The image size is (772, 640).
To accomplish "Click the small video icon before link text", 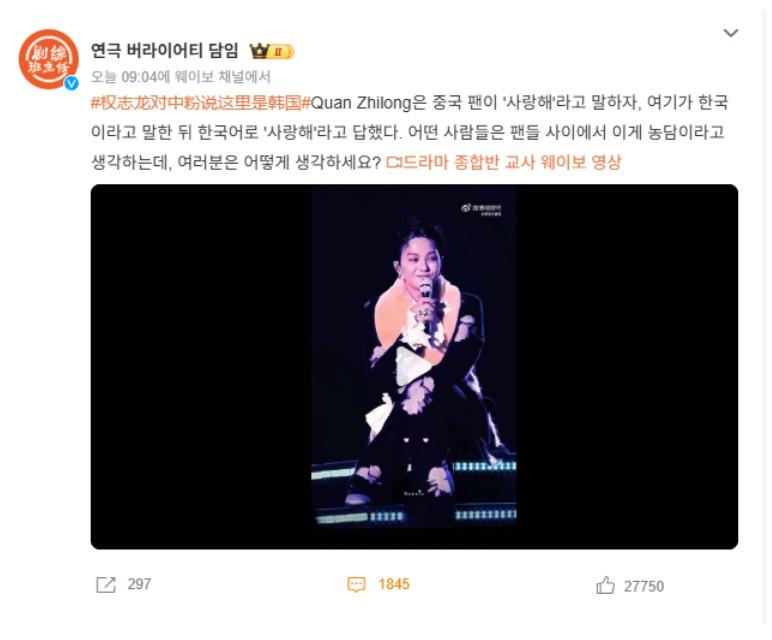I will pyautogui.click(x=394, y=162).
